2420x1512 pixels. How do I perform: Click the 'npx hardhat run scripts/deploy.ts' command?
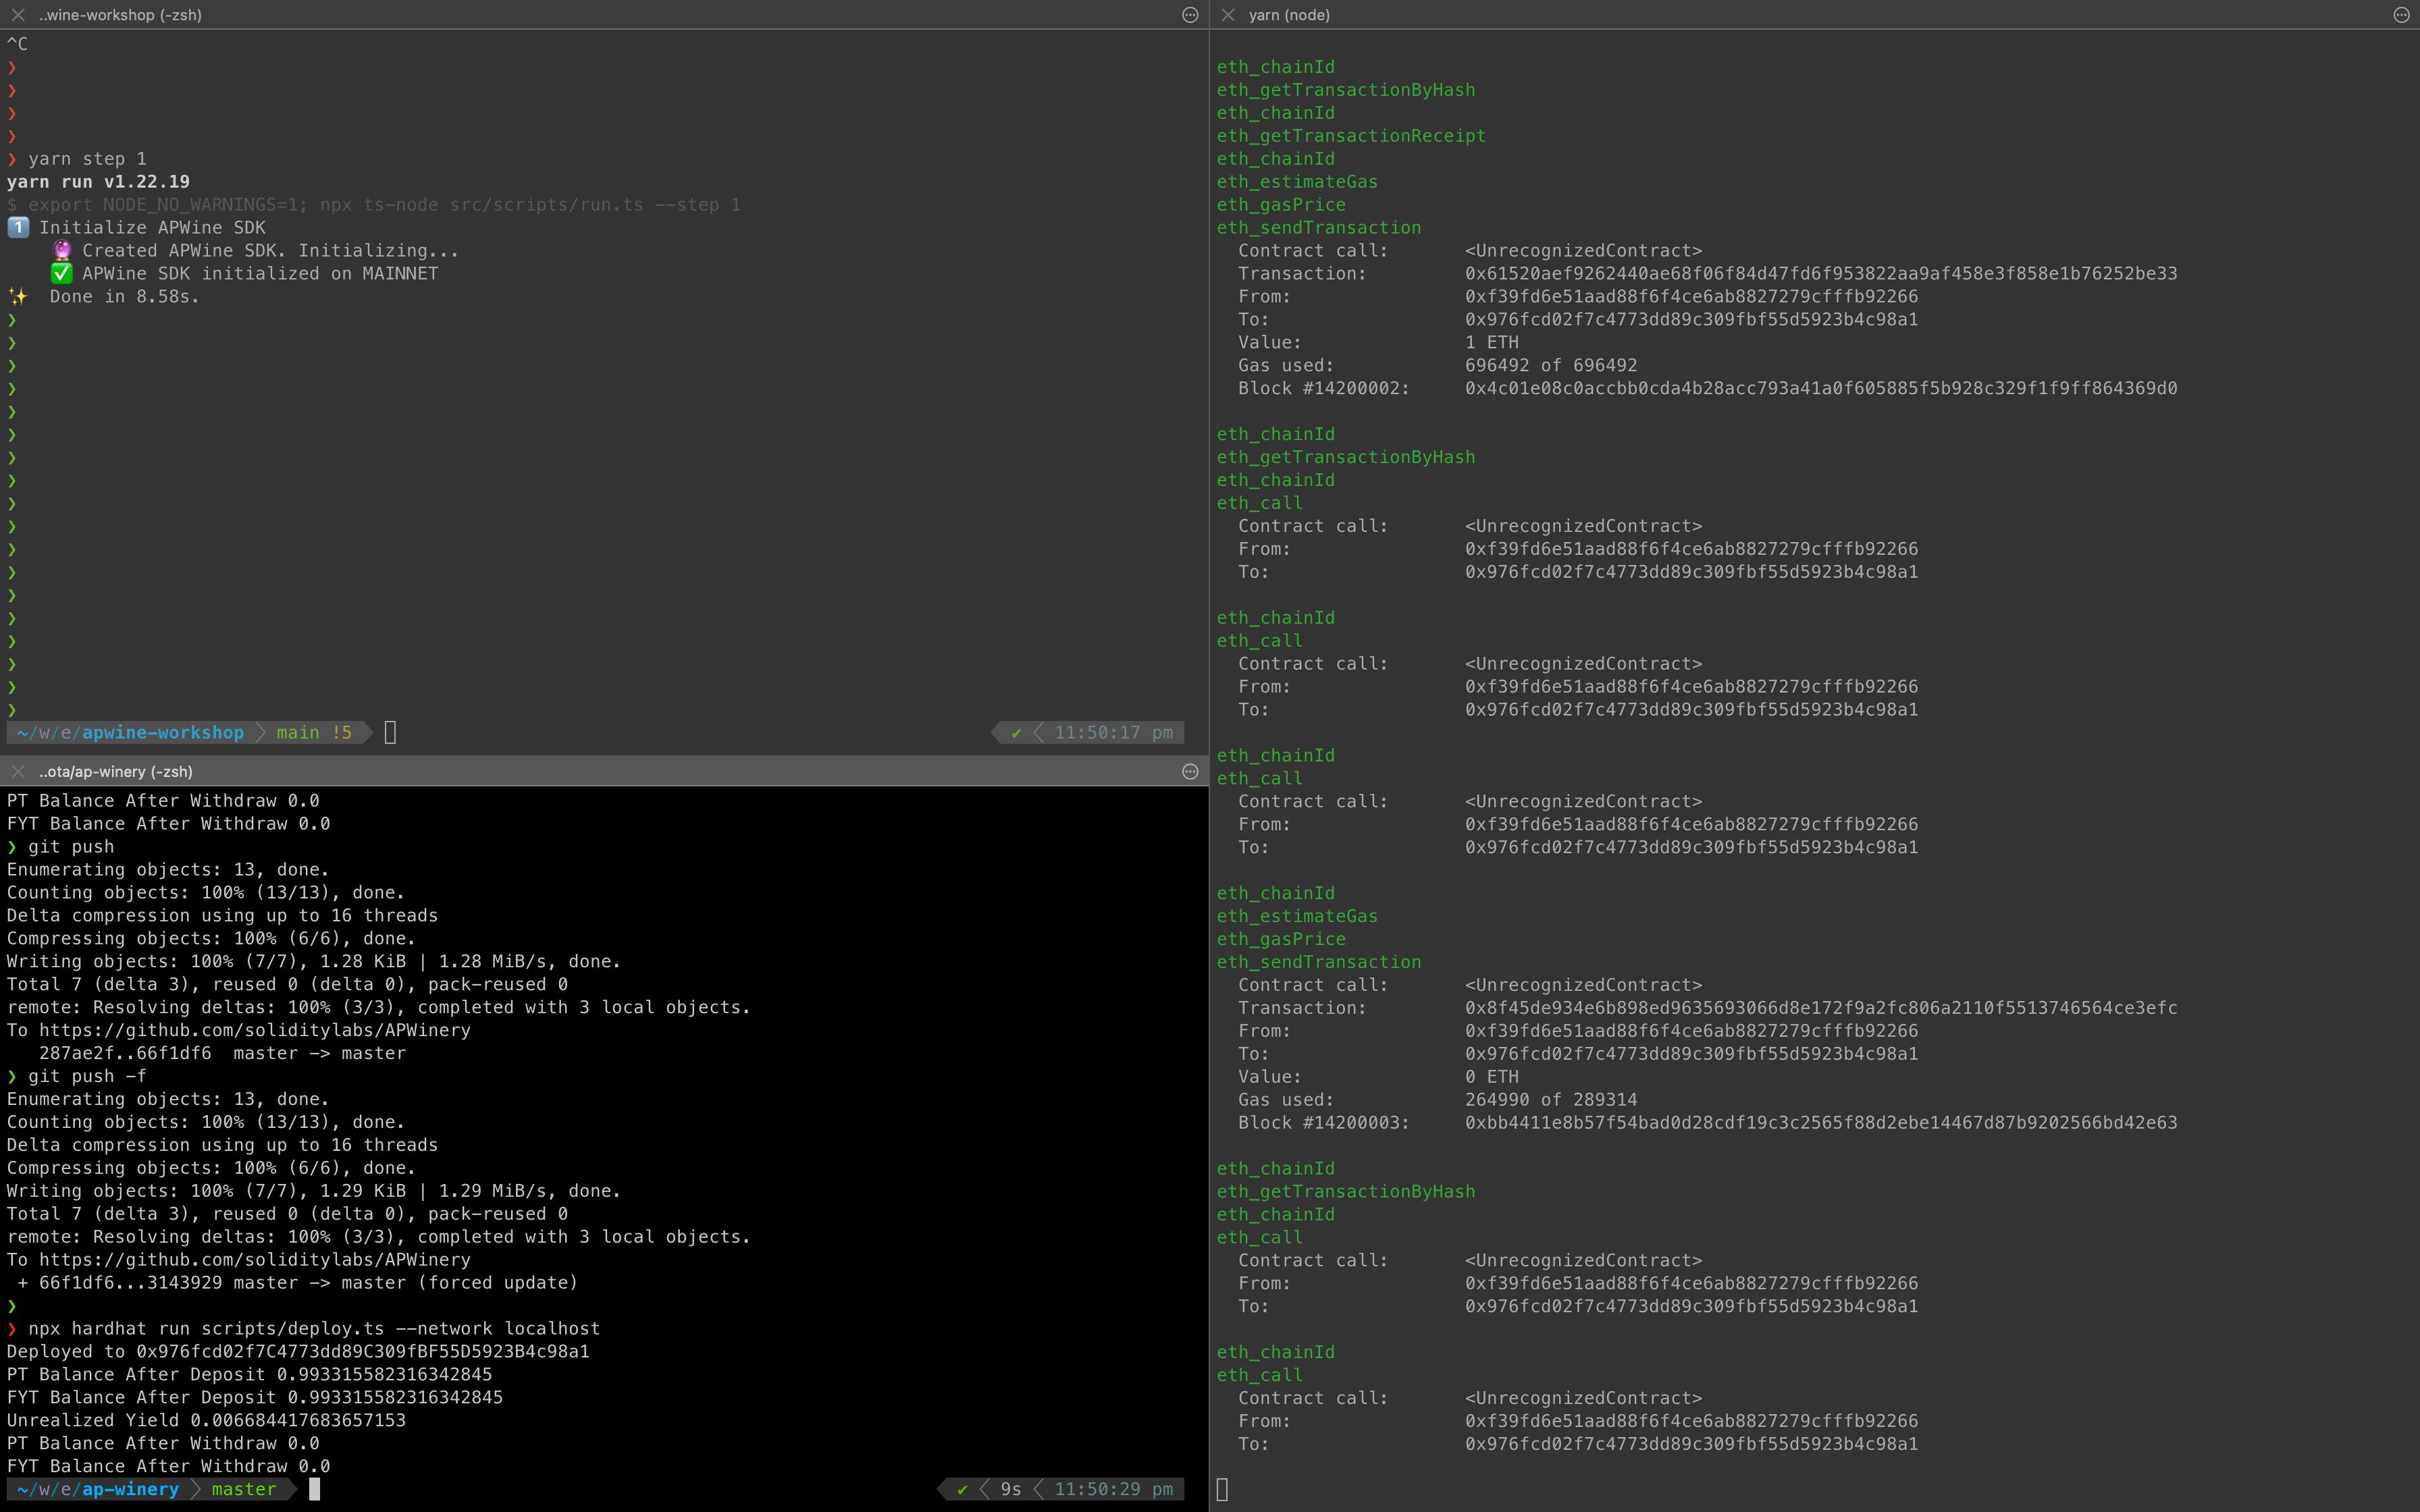point(314,1329)
